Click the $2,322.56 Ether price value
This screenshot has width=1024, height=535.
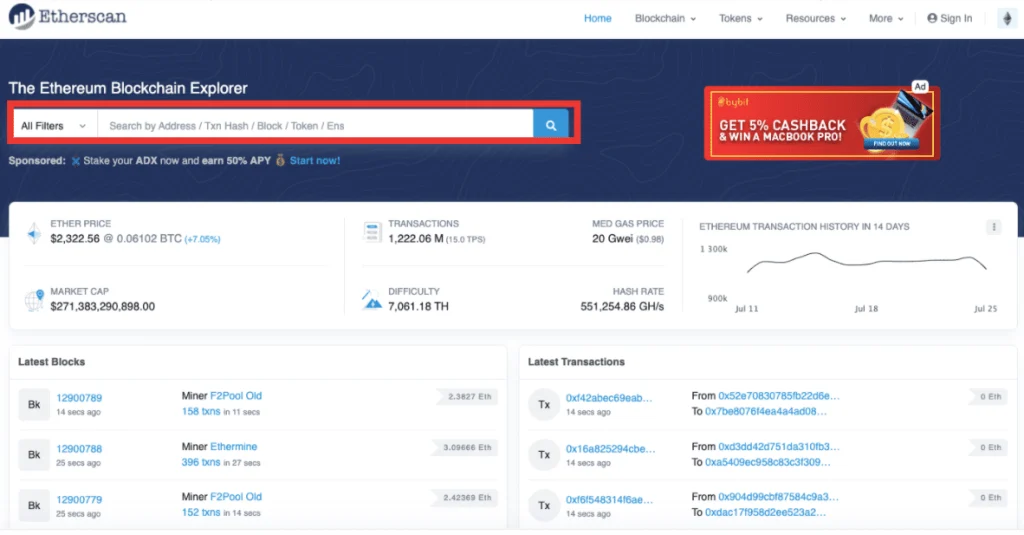[75, 239]
